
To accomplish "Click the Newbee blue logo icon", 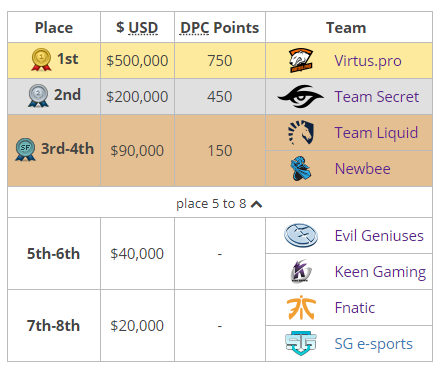I will coord(301,168).
